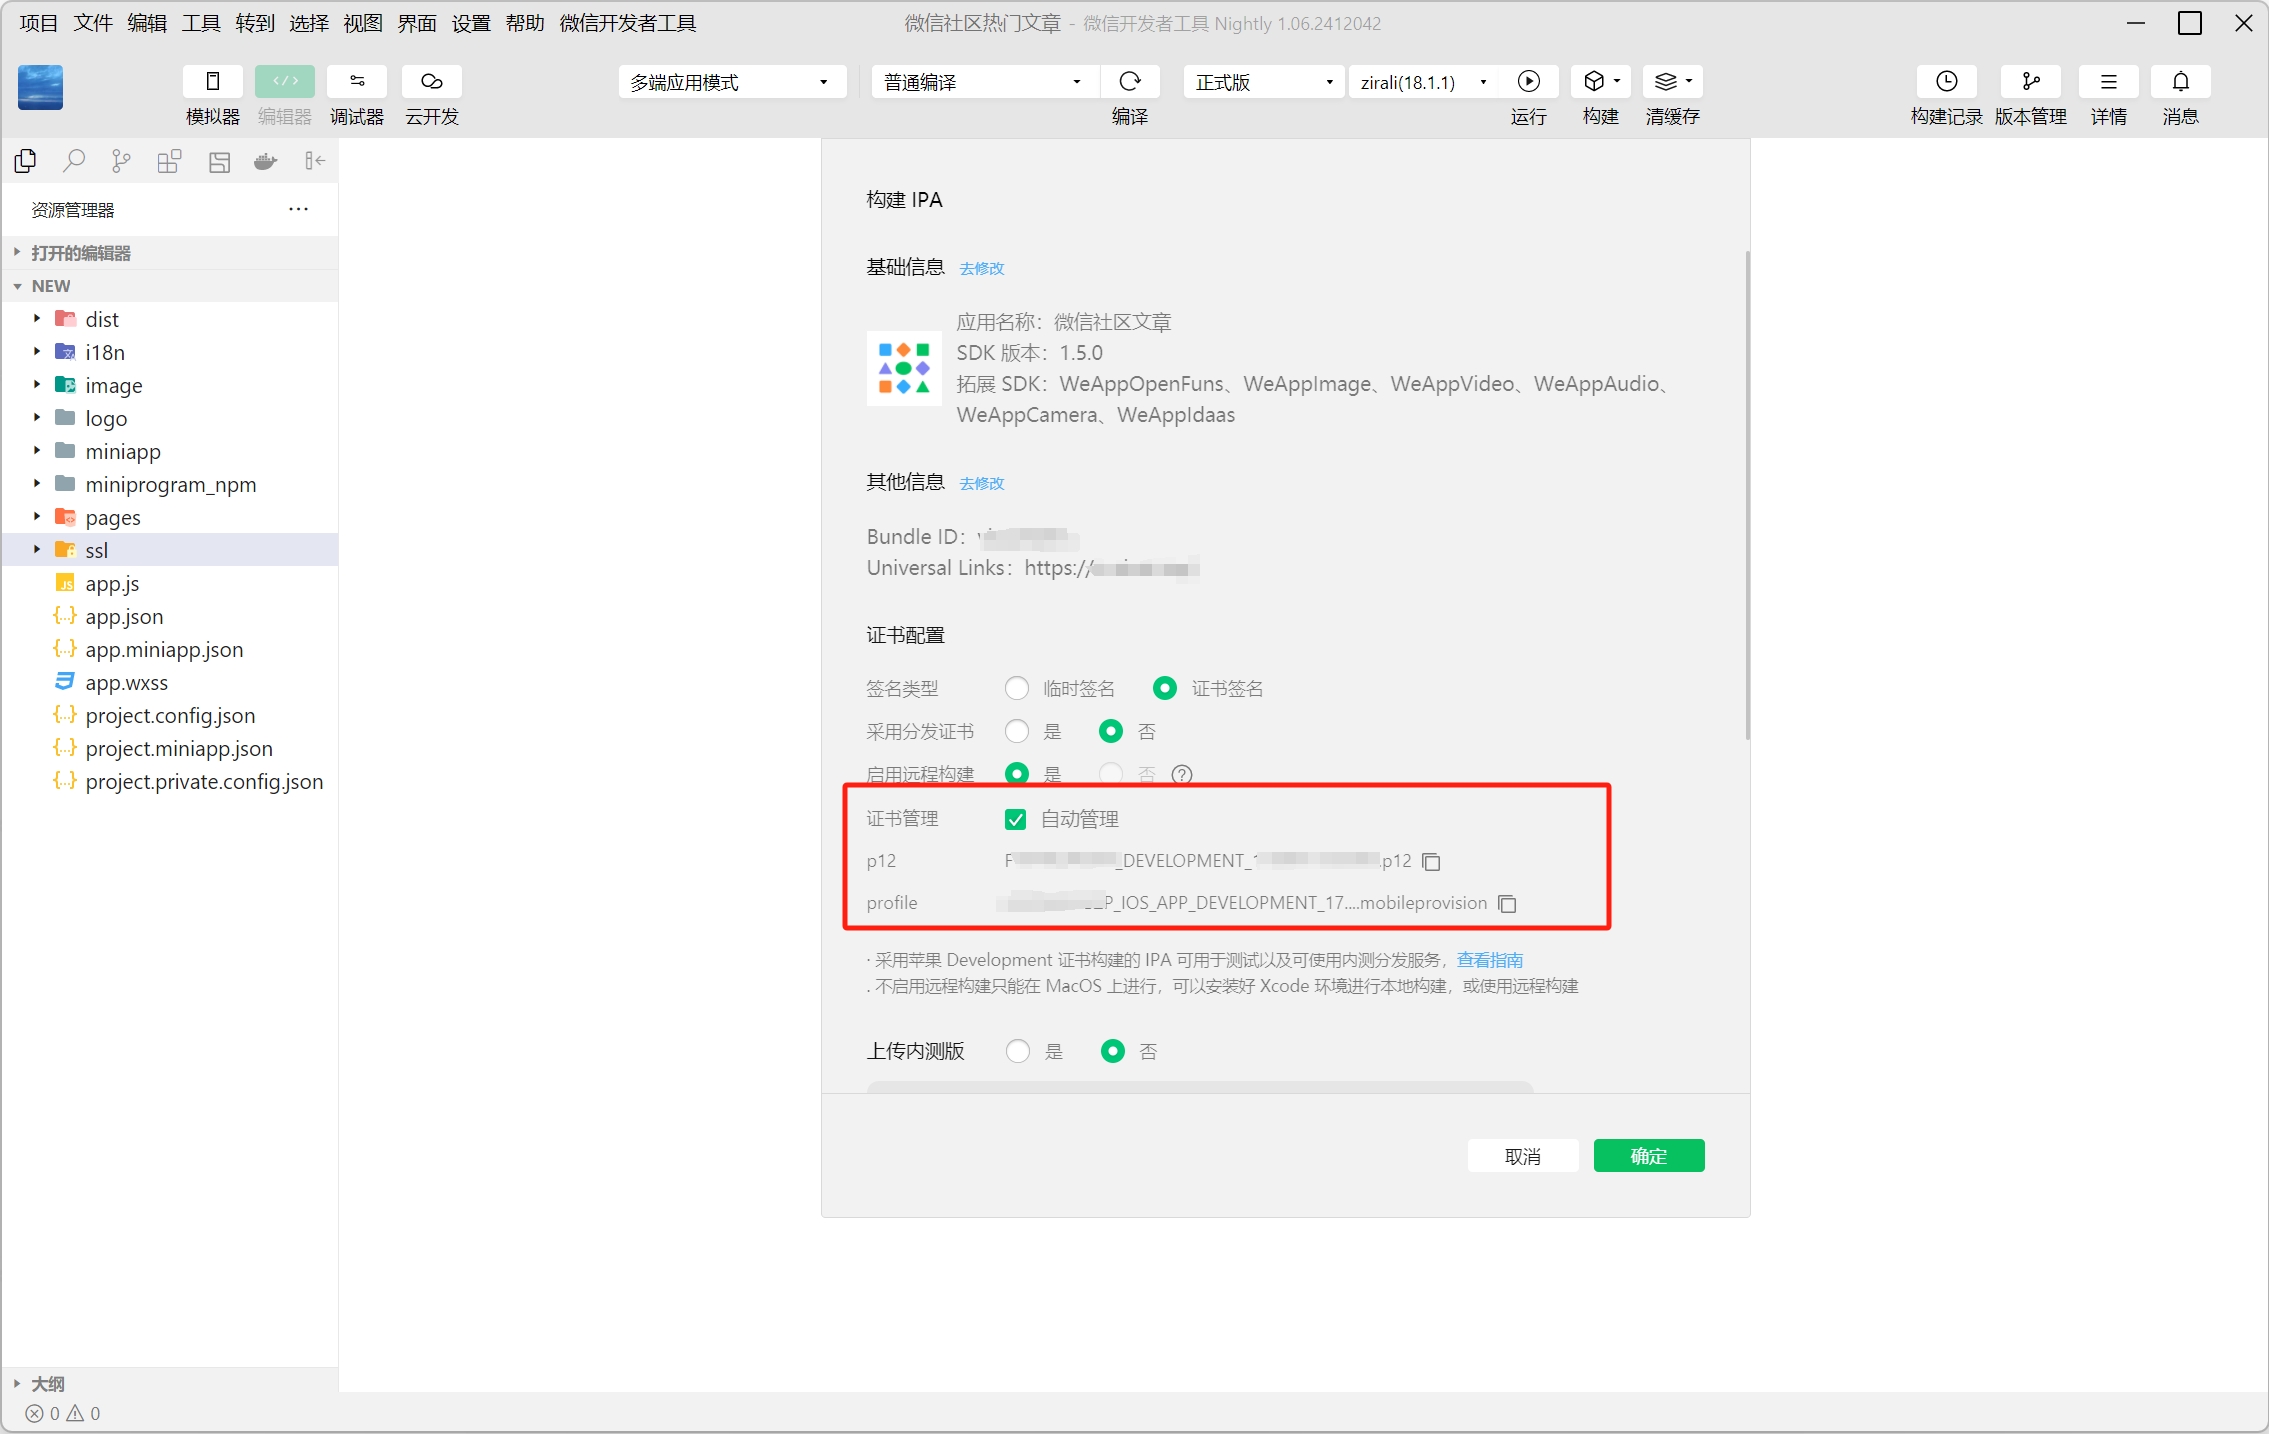Click the error count in status bar
The width and height of the screenshot is (2269, 1434).
(43, 1414)
